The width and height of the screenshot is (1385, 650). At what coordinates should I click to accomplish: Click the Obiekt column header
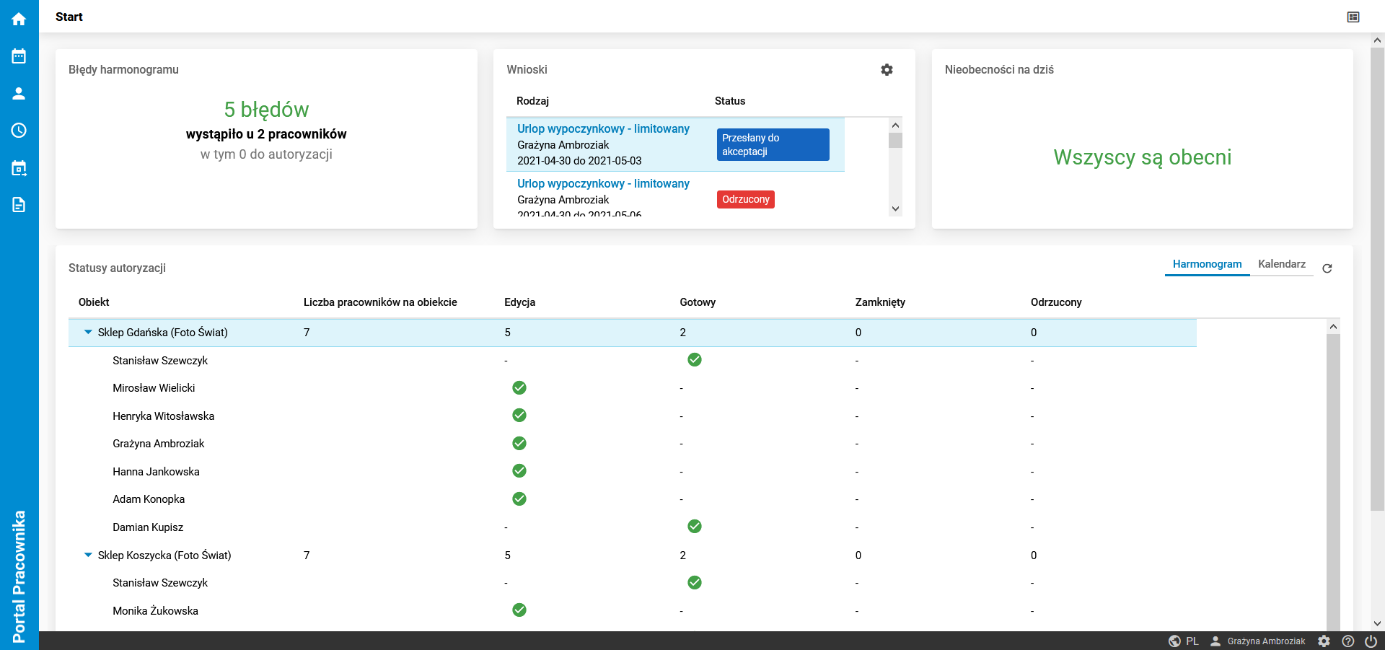coord(94,302)
